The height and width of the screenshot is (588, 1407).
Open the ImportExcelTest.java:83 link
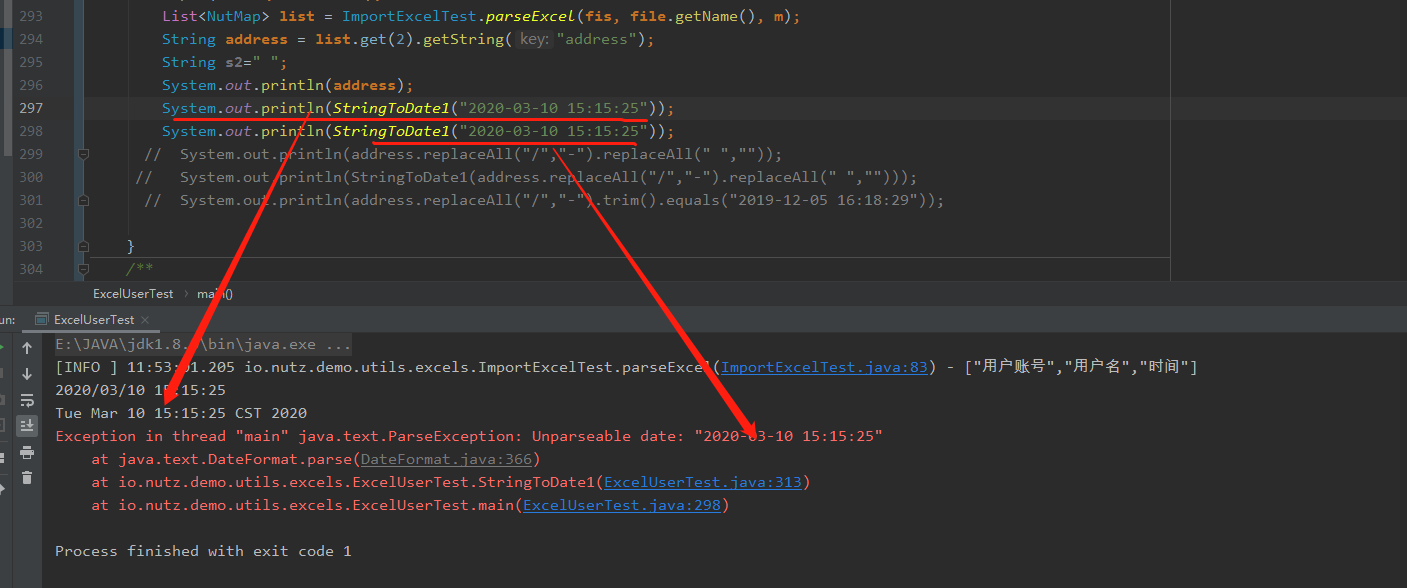[825, 367]
